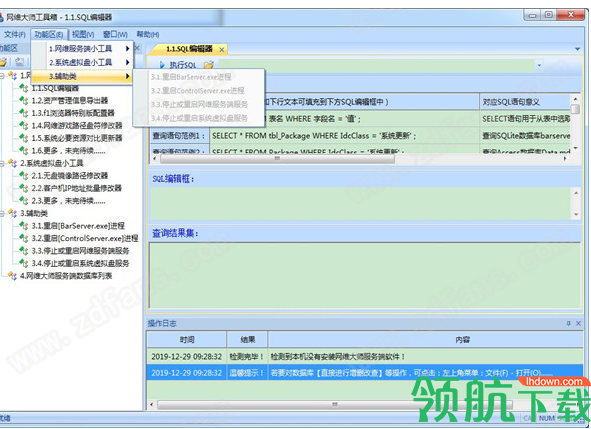Screen dimensions: 591x429
Task: Click icon of 4.网维大师服务端数据库列表
Action: point(12,276)
